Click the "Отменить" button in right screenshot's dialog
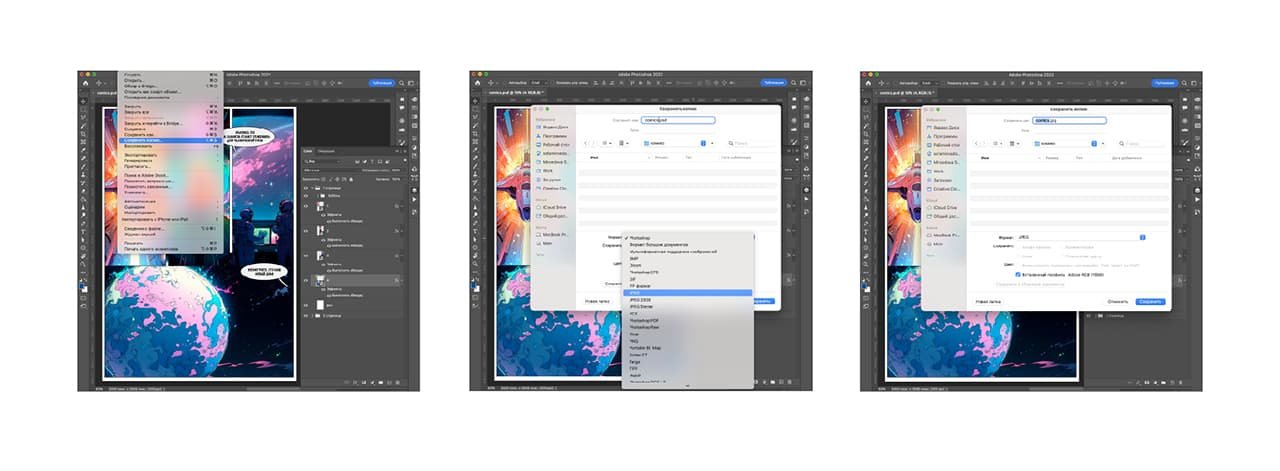Image resolution: width=1280 pixels, height=471 pixels. pos(1117,301)
